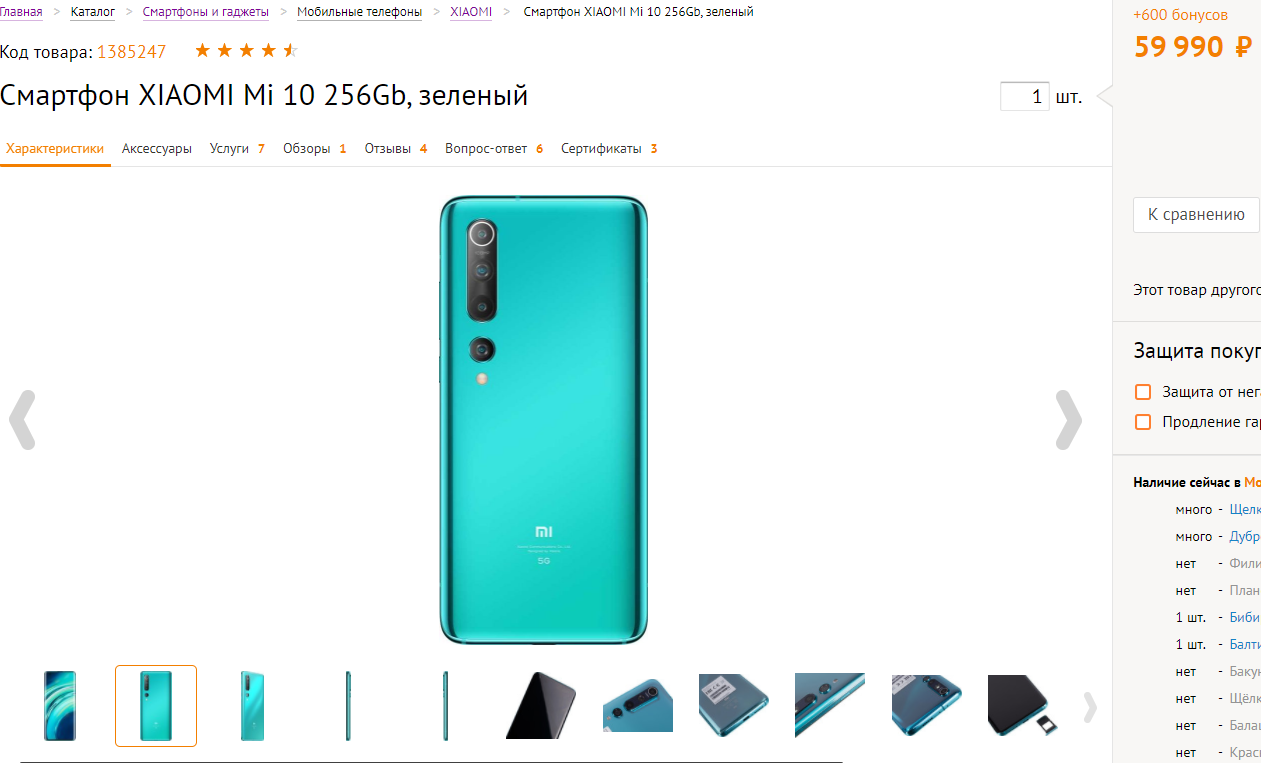
Task: Show the next product photo with right arrow
Action: 1069,420
